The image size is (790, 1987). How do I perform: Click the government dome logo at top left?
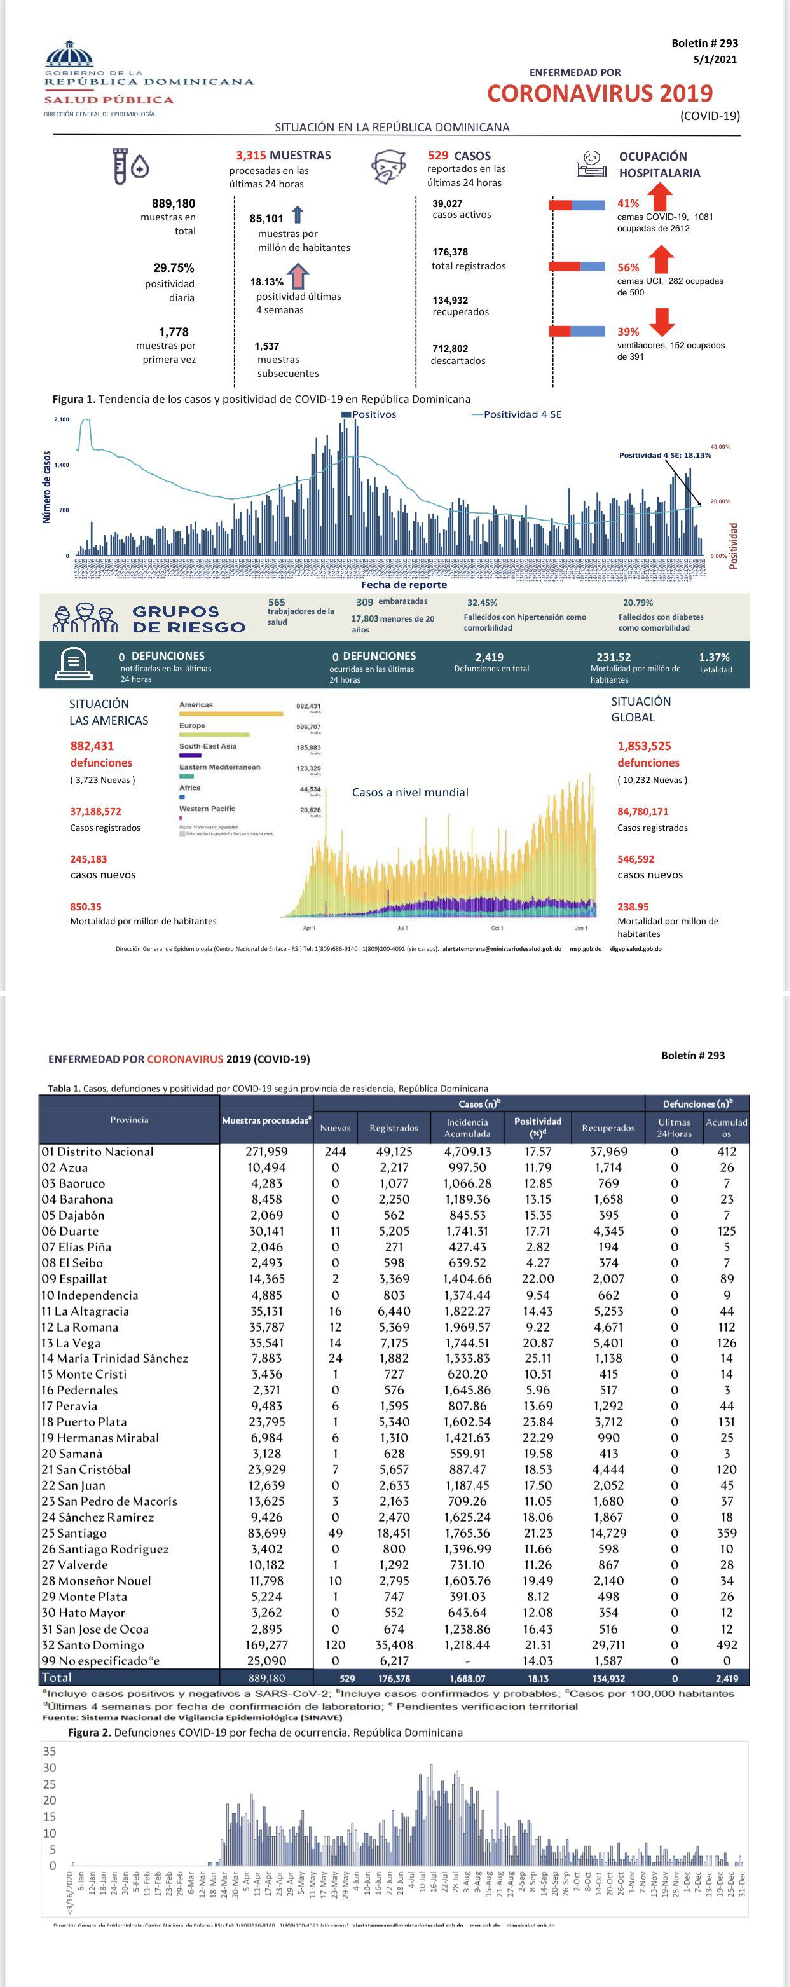point(69,55)
